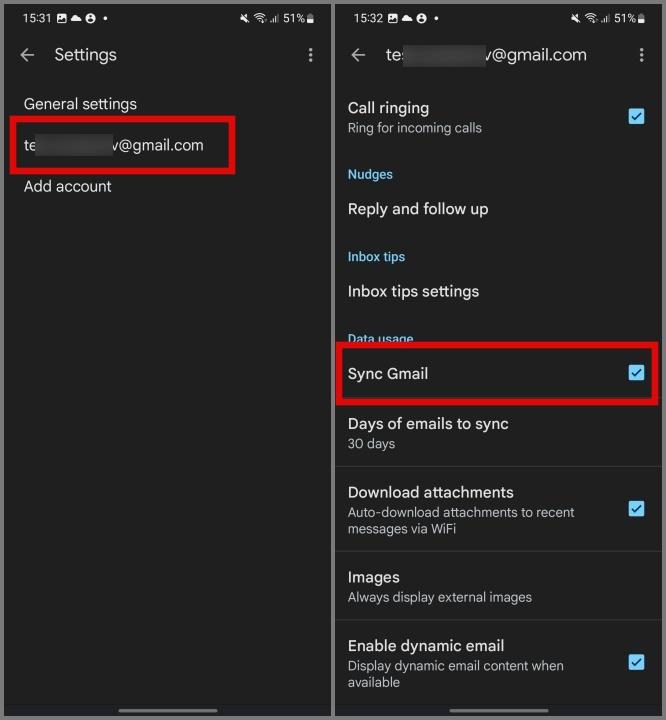The height and width of the screenshot is (720, 666).
Task: Open Images display setting
Action: coord(498,586)
